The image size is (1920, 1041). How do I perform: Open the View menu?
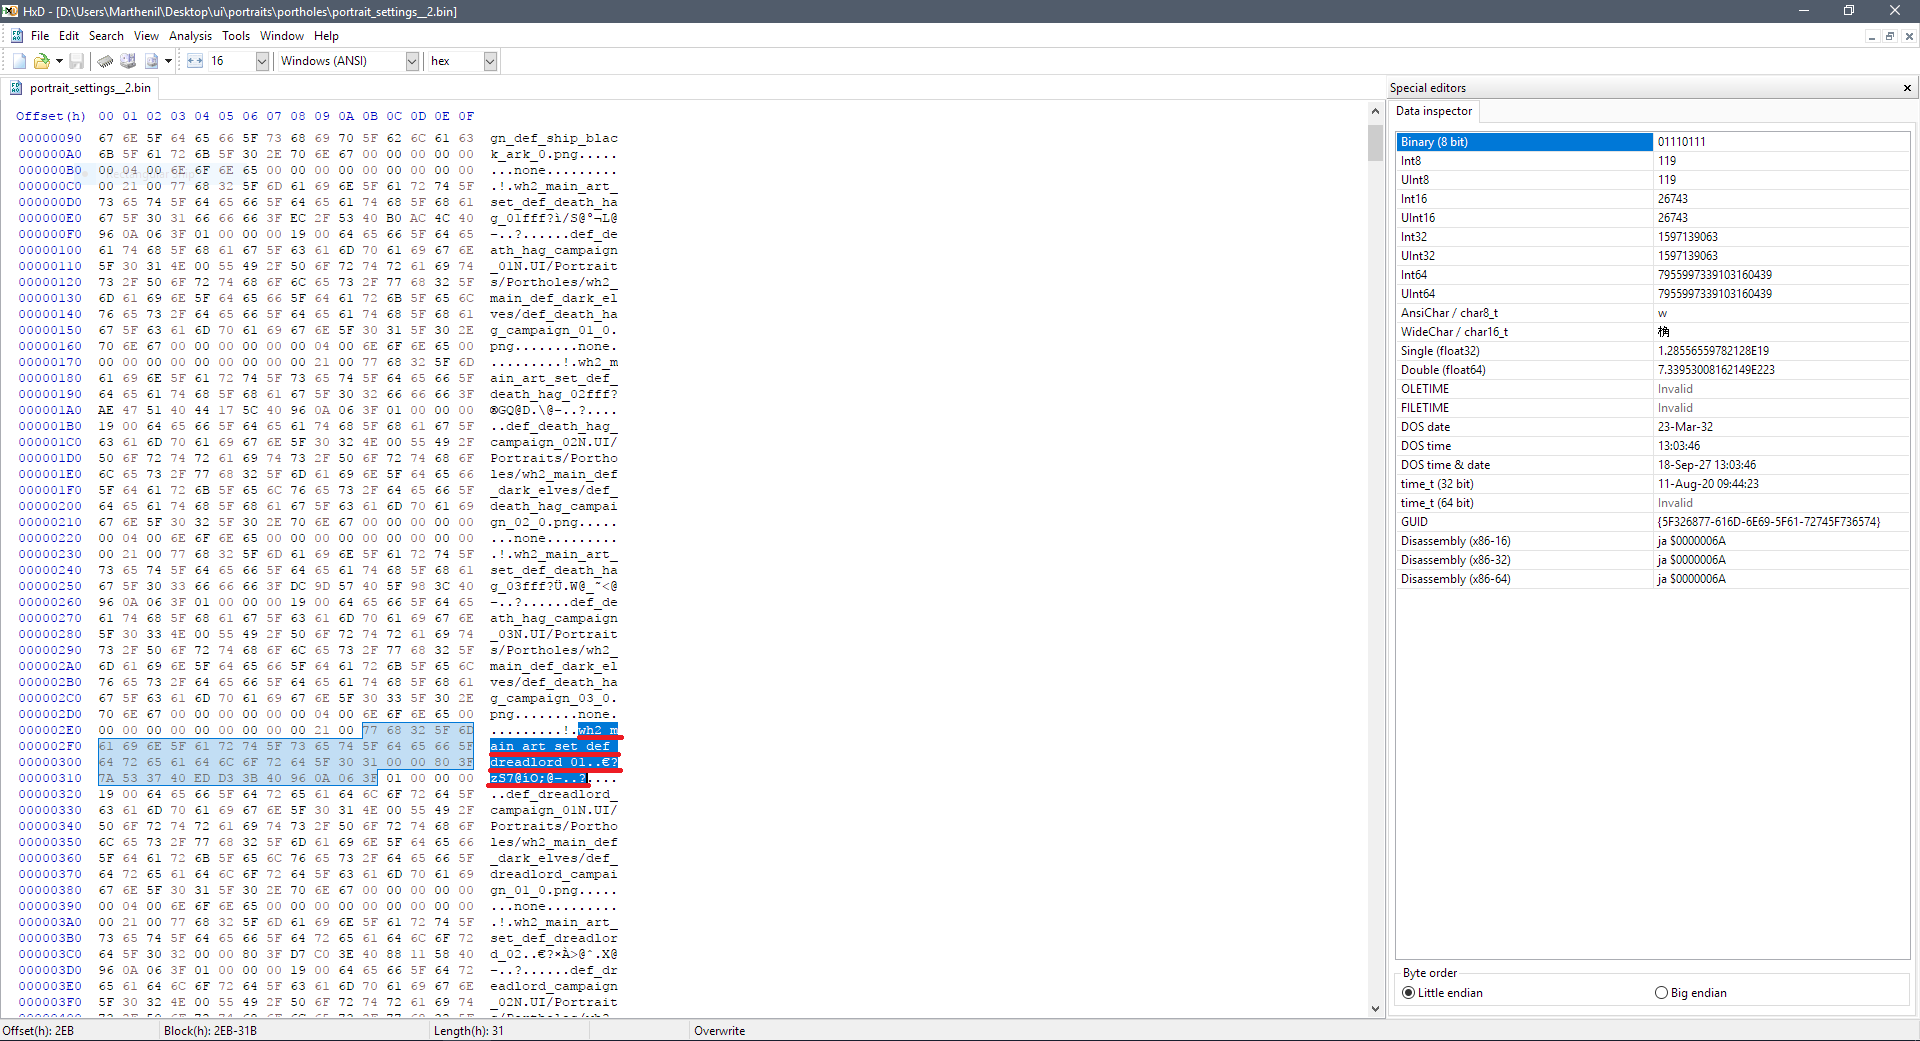coord(146,36)
